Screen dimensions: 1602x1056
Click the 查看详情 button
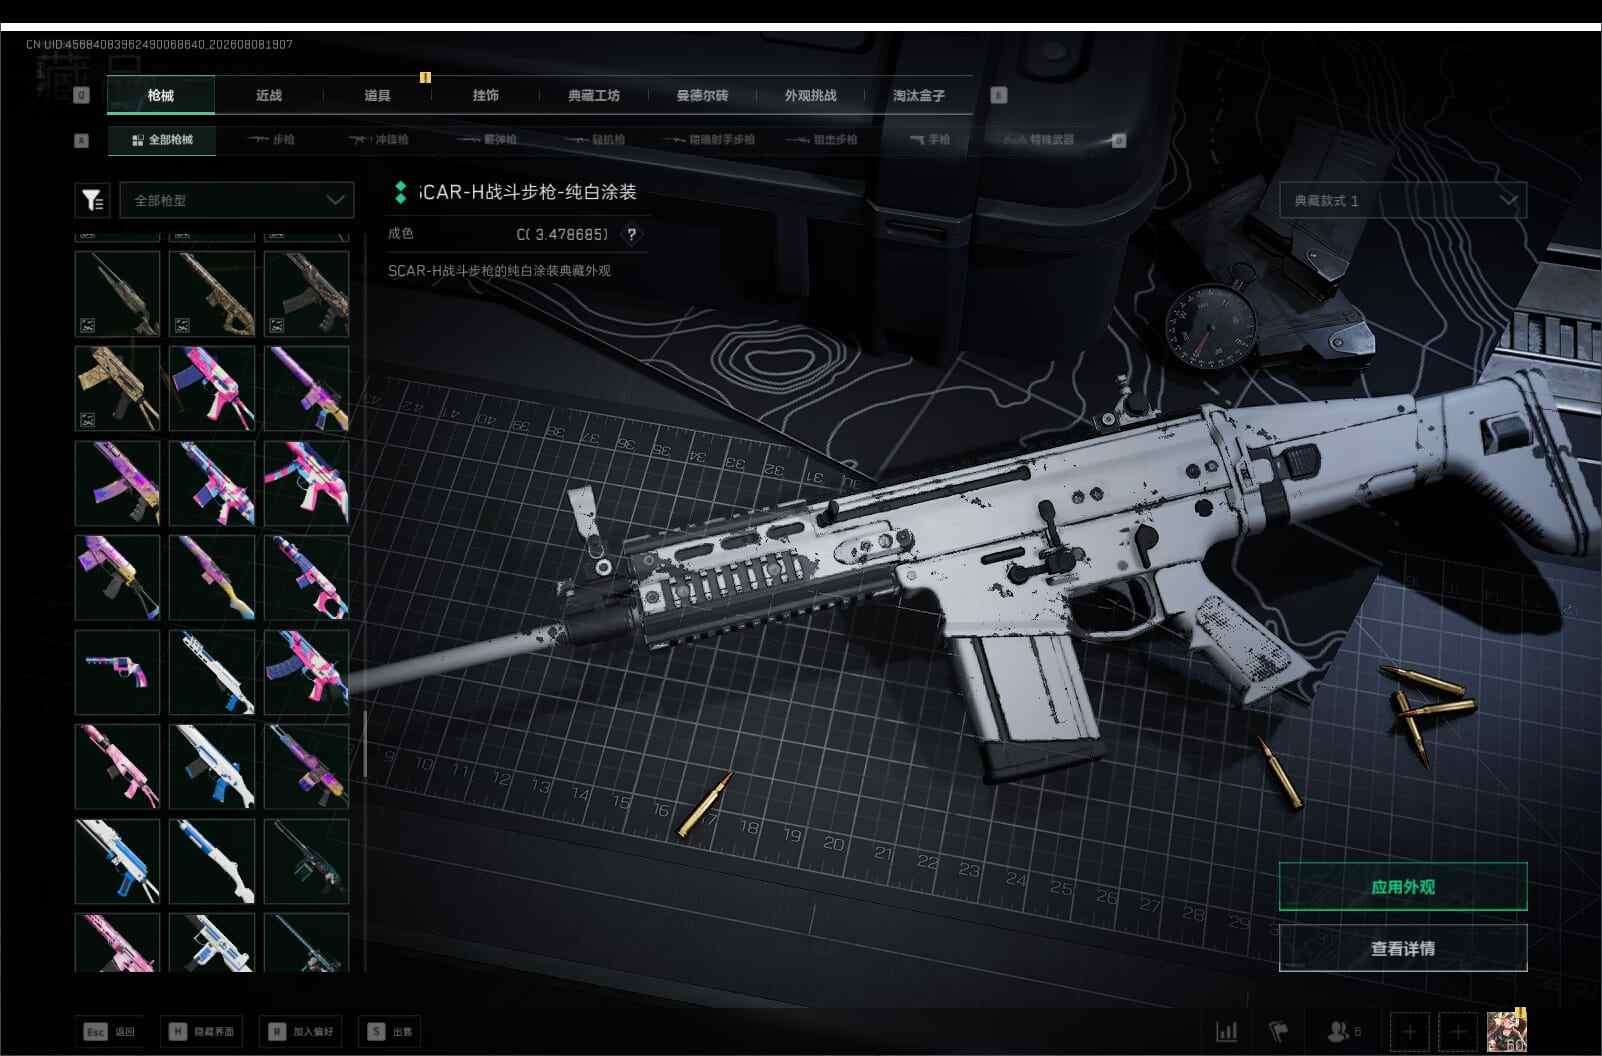point(1403,948)
